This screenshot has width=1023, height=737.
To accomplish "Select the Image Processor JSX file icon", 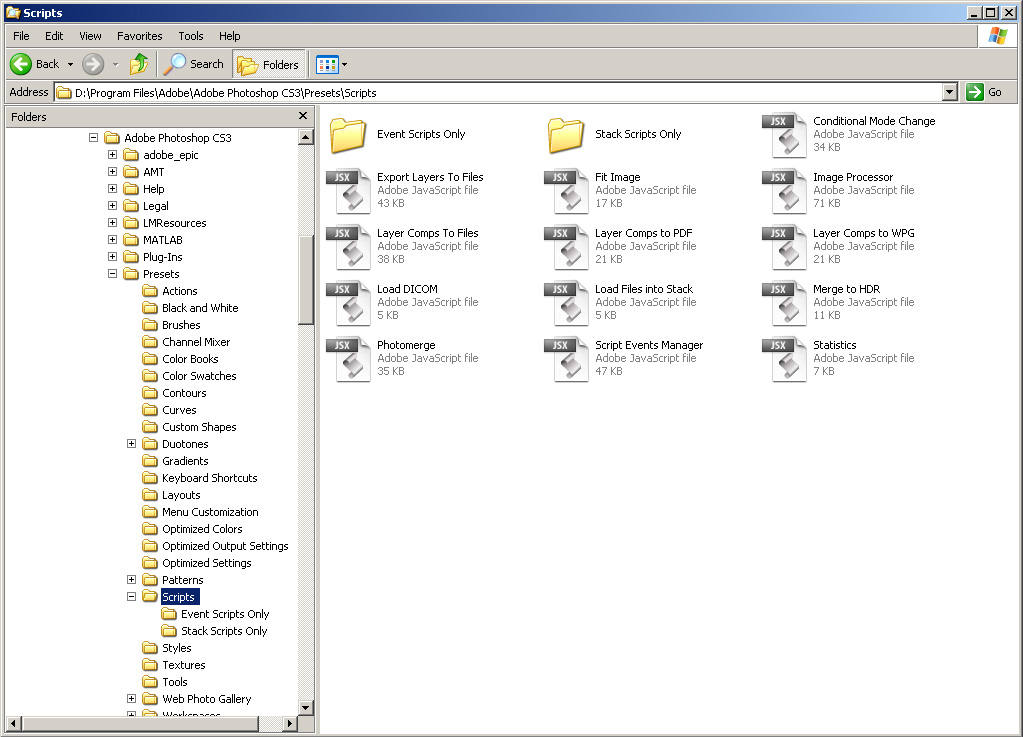I will [x=785, y=191].
